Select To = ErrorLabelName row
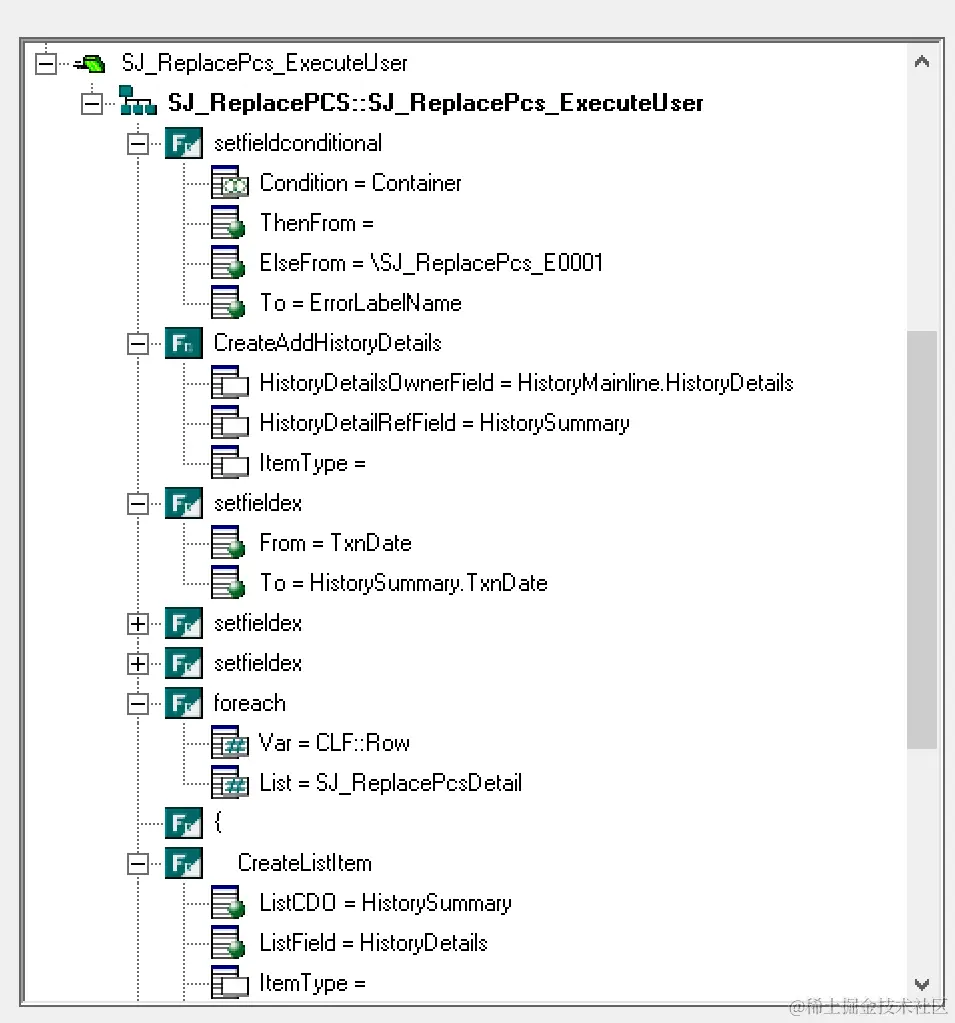955x1023 pixels. click(360, 303)
